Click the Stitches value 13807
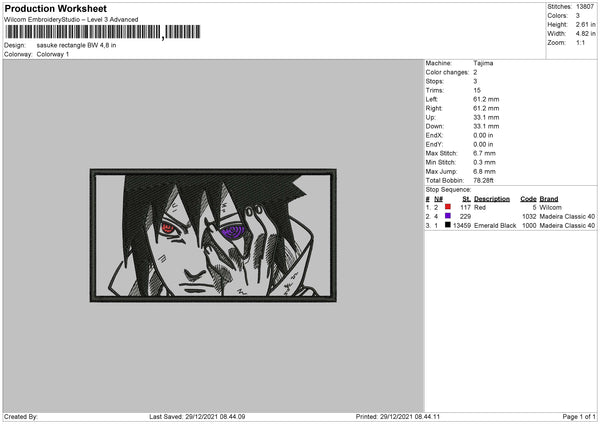This screenshot has width=600, height=424. (x=585, y=7)
